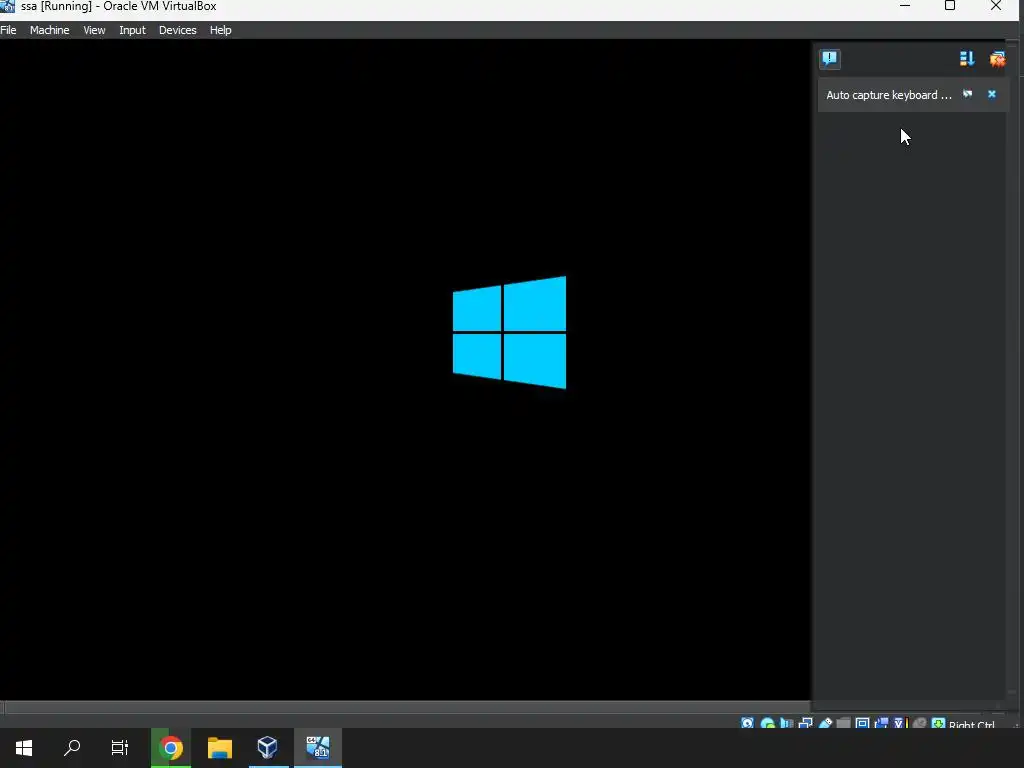Open the Windows Start menu
Image resolution: width=1024 pixels, height=768 pixels.
coord(24,748)
